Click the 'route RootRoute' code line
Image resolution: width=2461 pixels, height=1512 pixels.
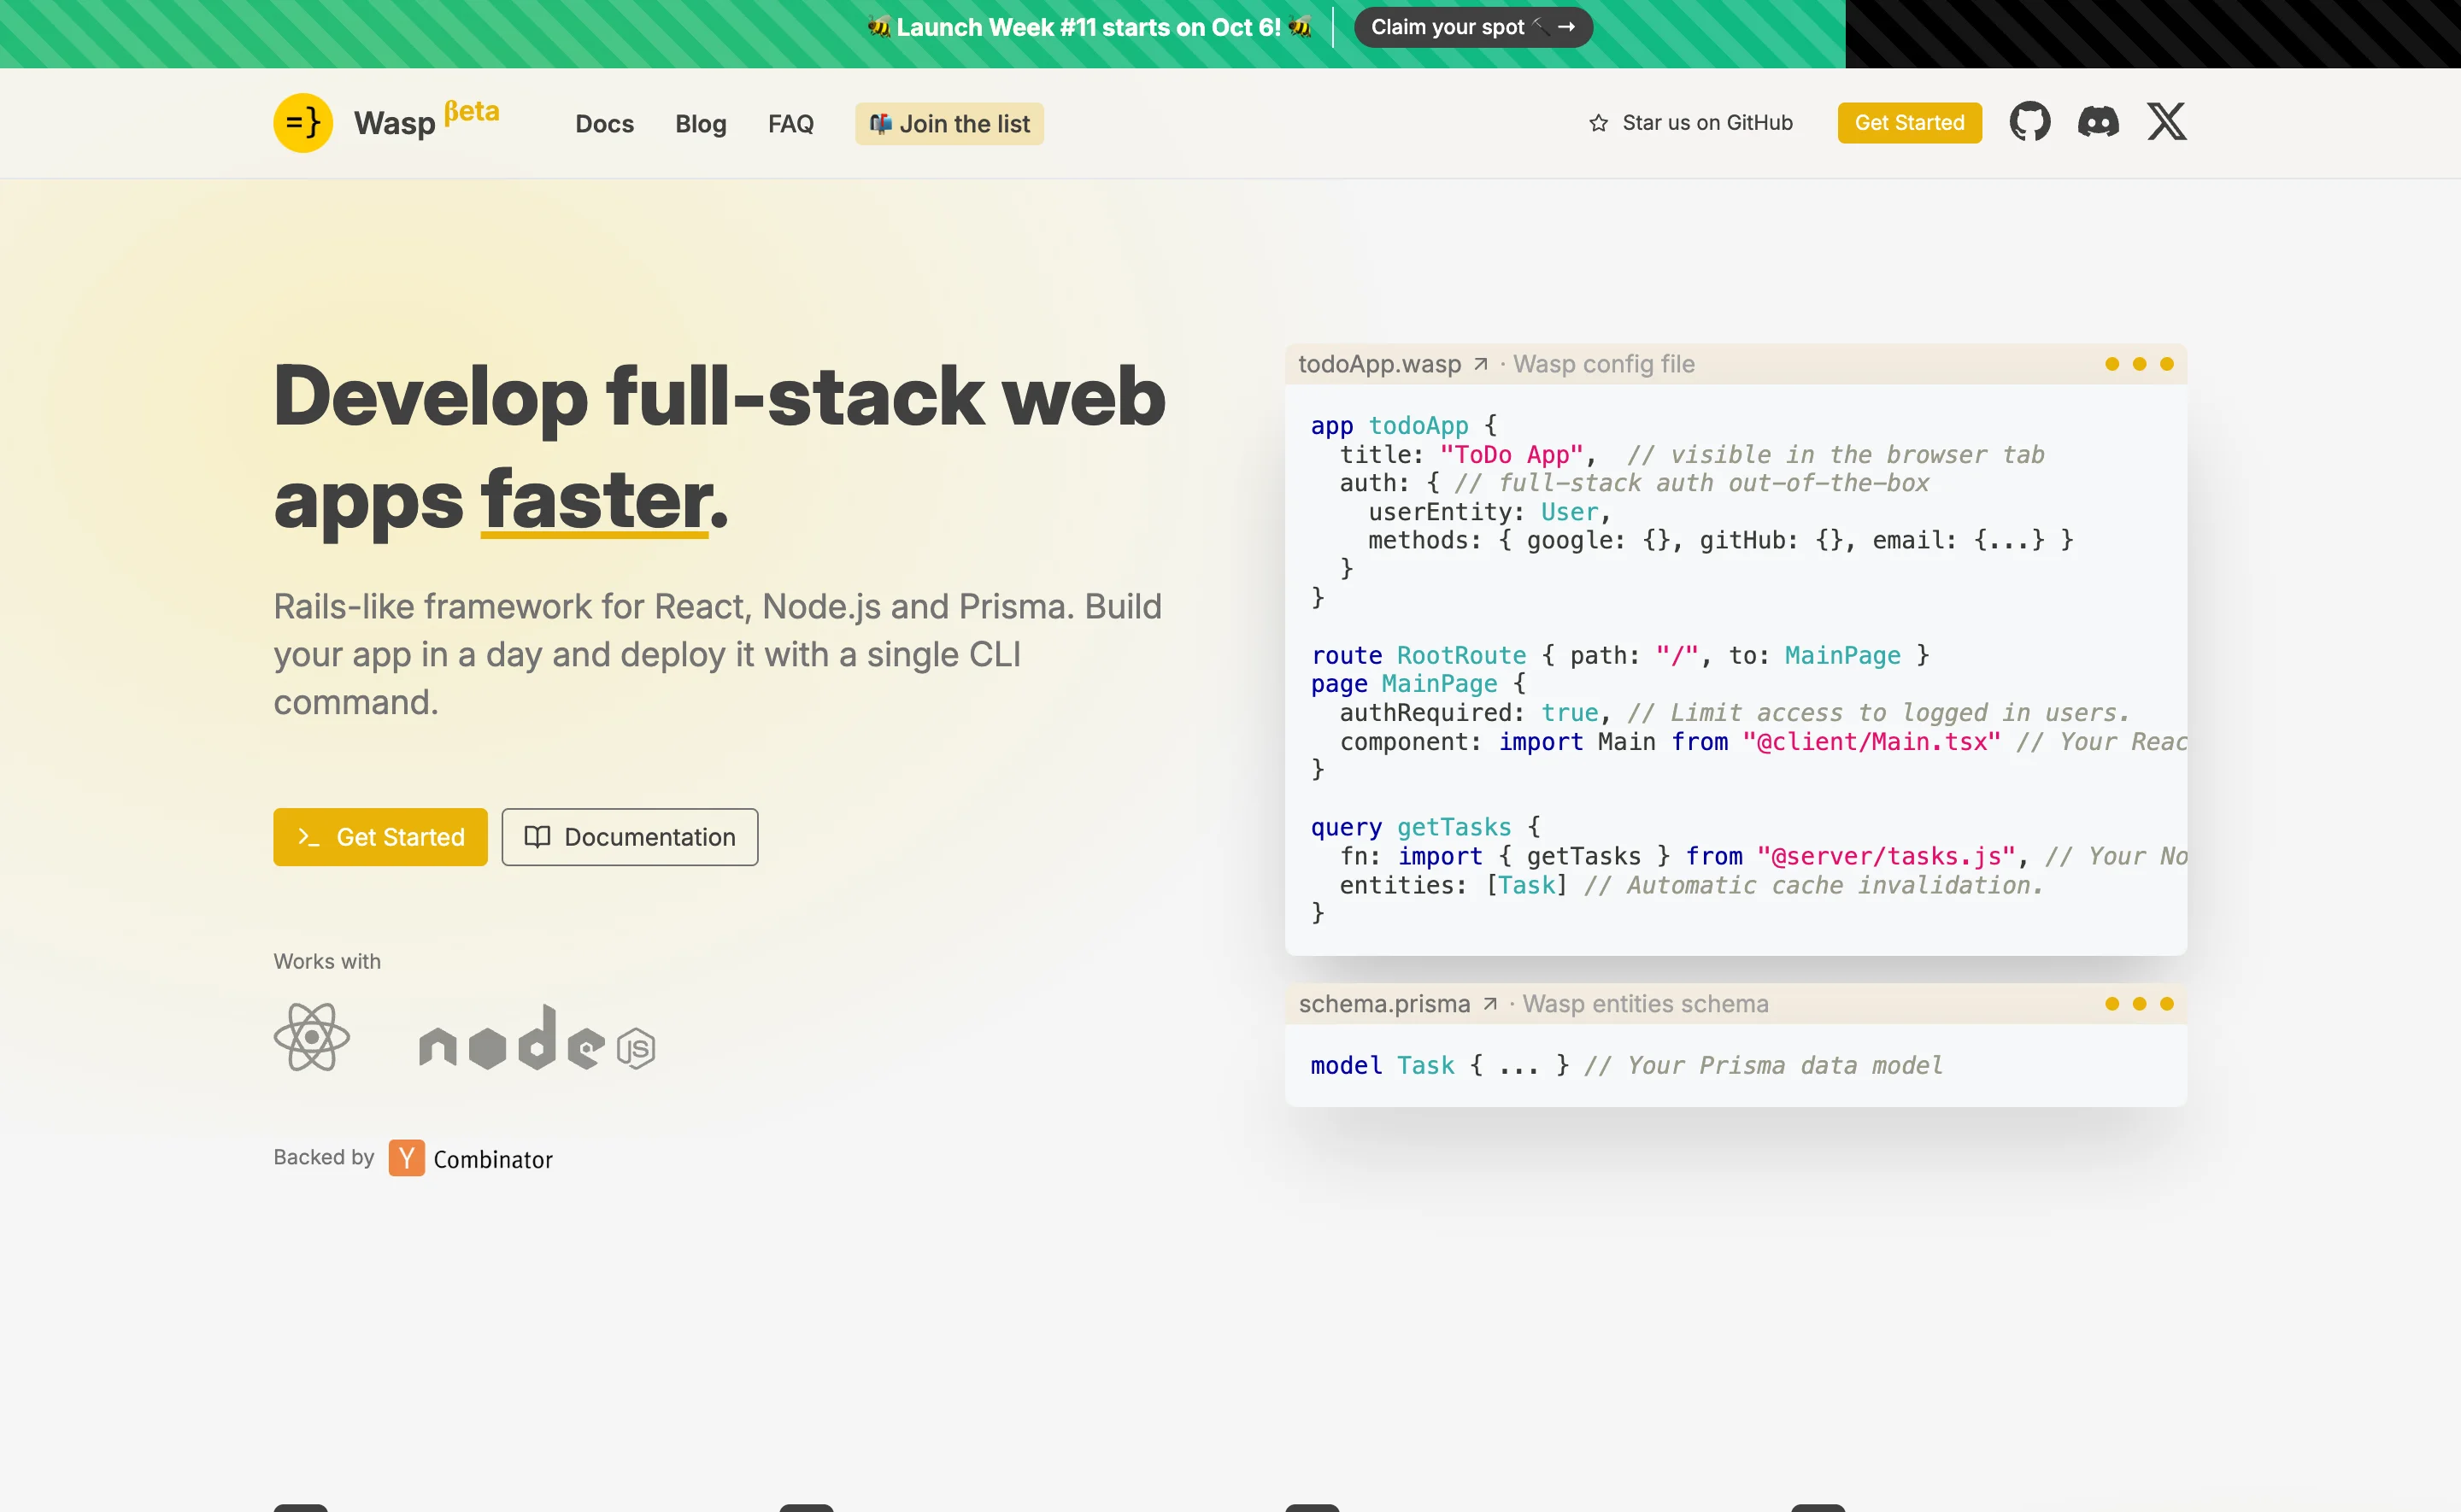(x=1619, y=655)
